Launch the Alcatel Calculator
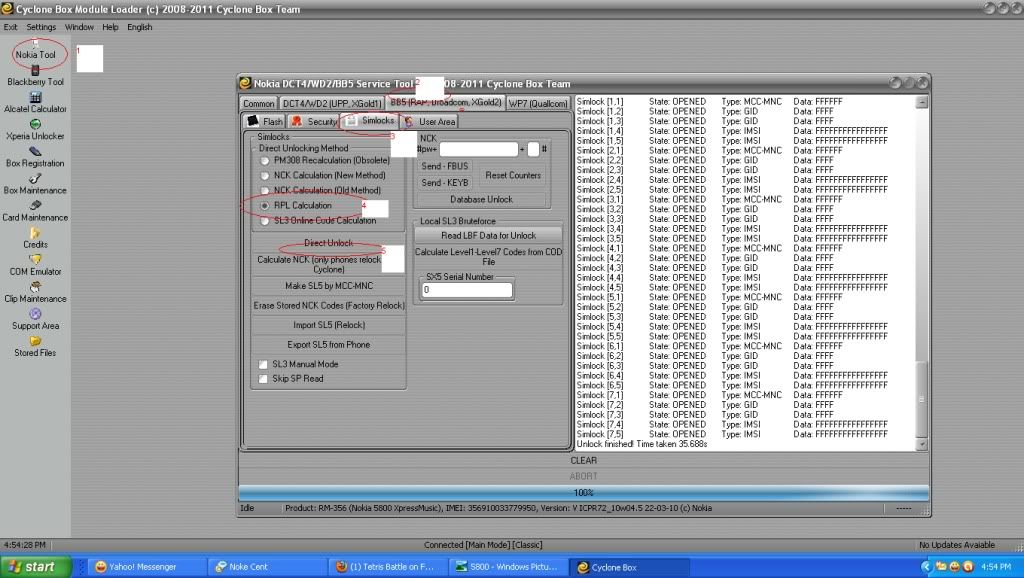 (35, 102)
